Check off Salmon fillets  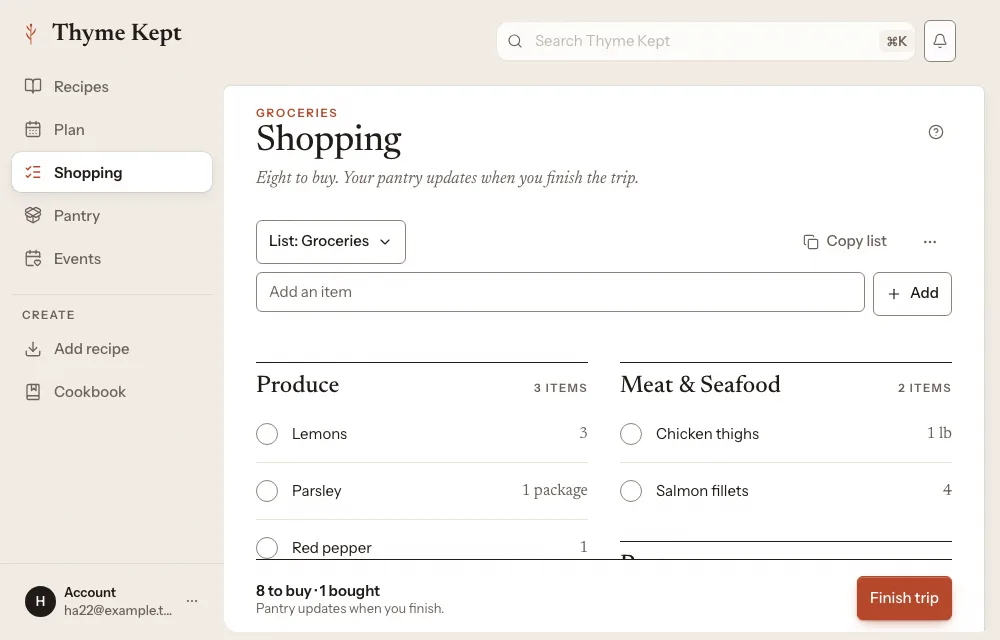(631, 491)
